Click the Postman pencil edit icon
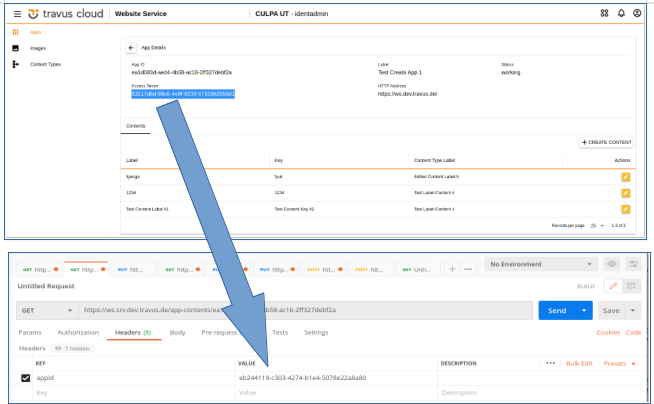 click(x=613, y=286)
